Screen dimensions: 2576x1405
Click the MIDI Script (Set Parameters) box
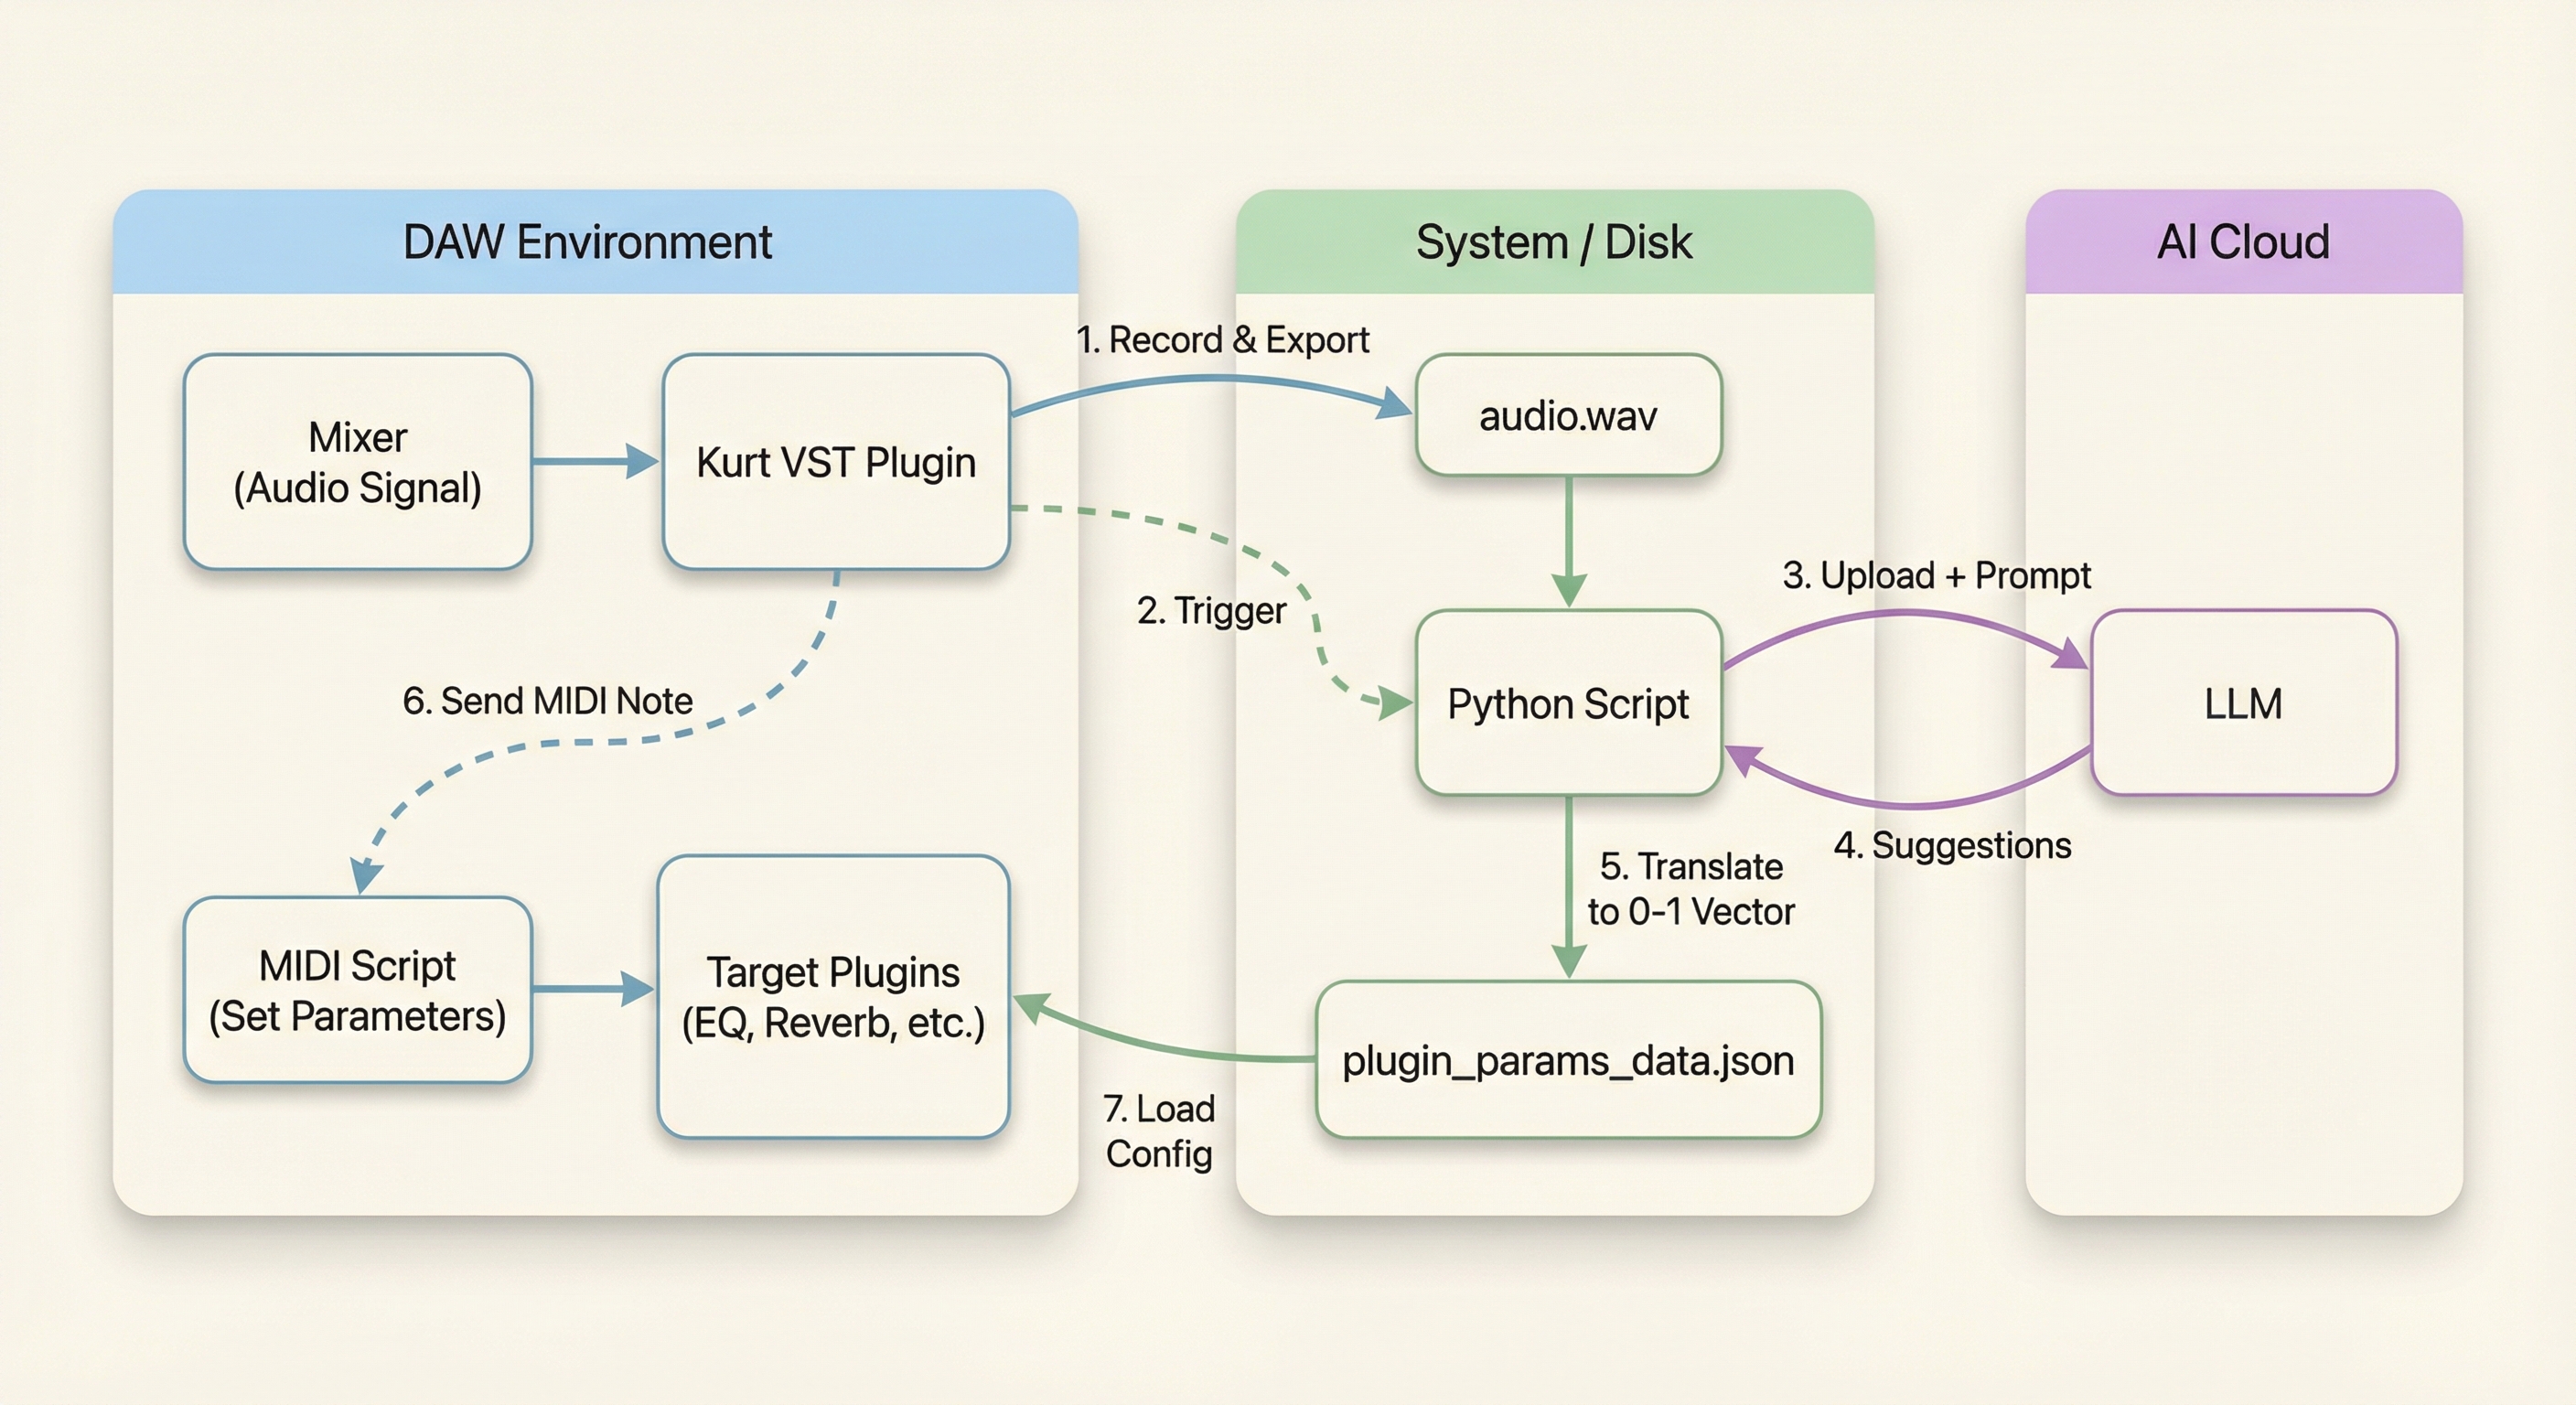[x=357, y=990]
